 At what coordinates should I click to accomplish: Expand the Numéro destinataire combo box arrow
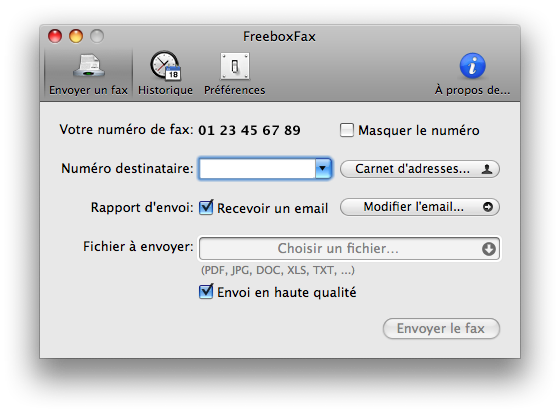[x=323, y=168]
